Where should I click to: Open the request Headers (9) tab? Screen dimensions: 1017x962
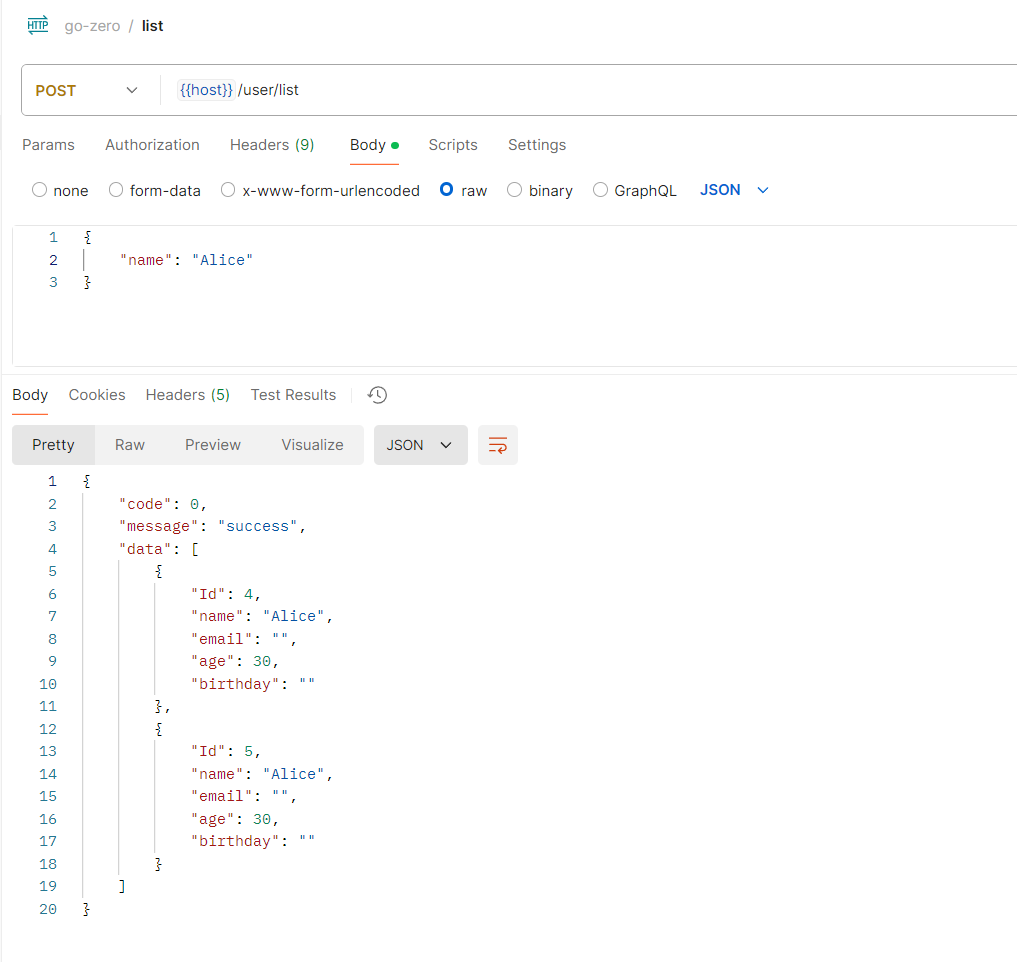tap(272, 145)
